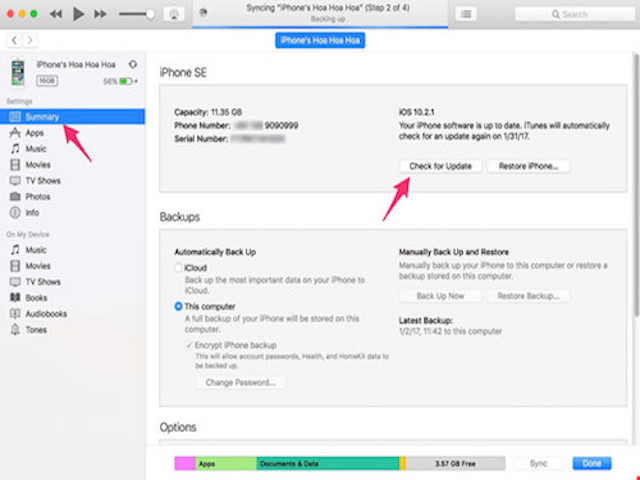Click Documents & Data storage segment

pyautogui.click(x=328, y=464)
